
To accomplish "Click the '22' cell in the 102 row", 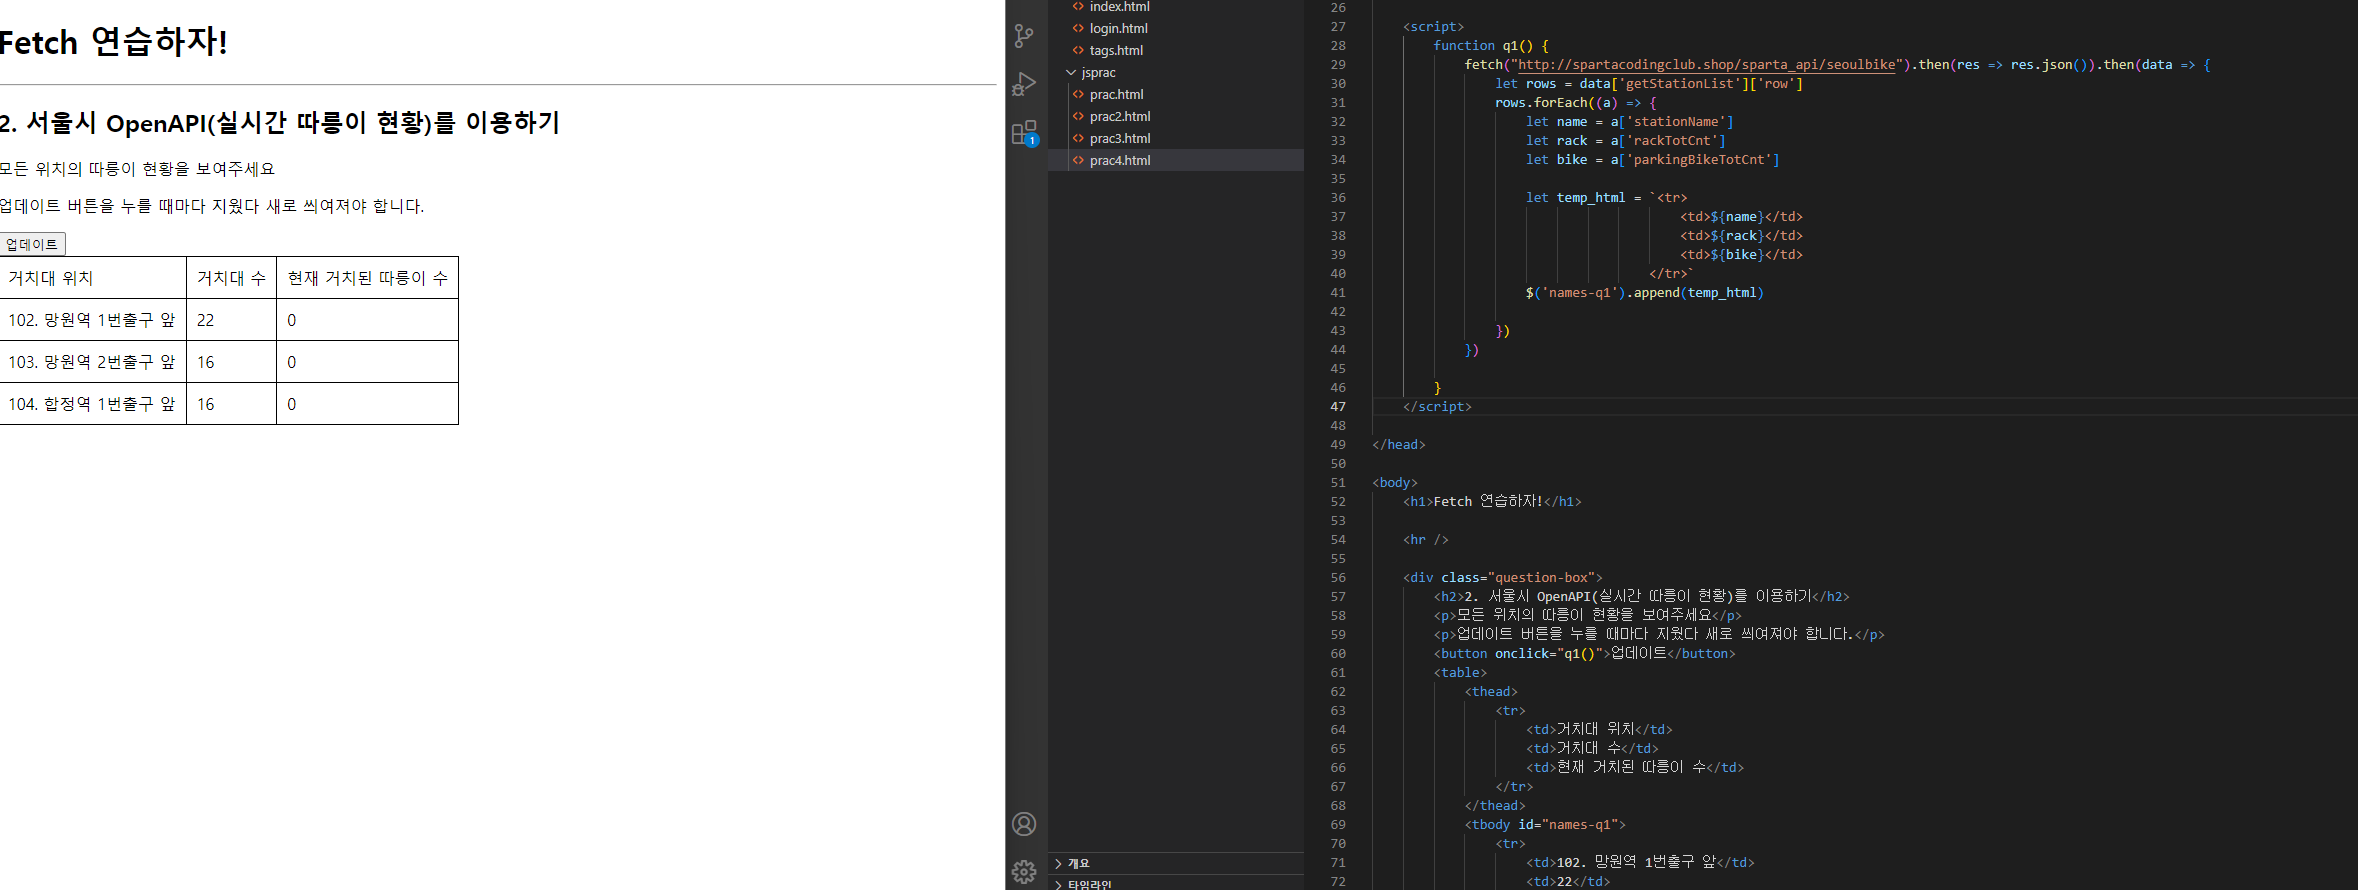I will tap(231, 320).
